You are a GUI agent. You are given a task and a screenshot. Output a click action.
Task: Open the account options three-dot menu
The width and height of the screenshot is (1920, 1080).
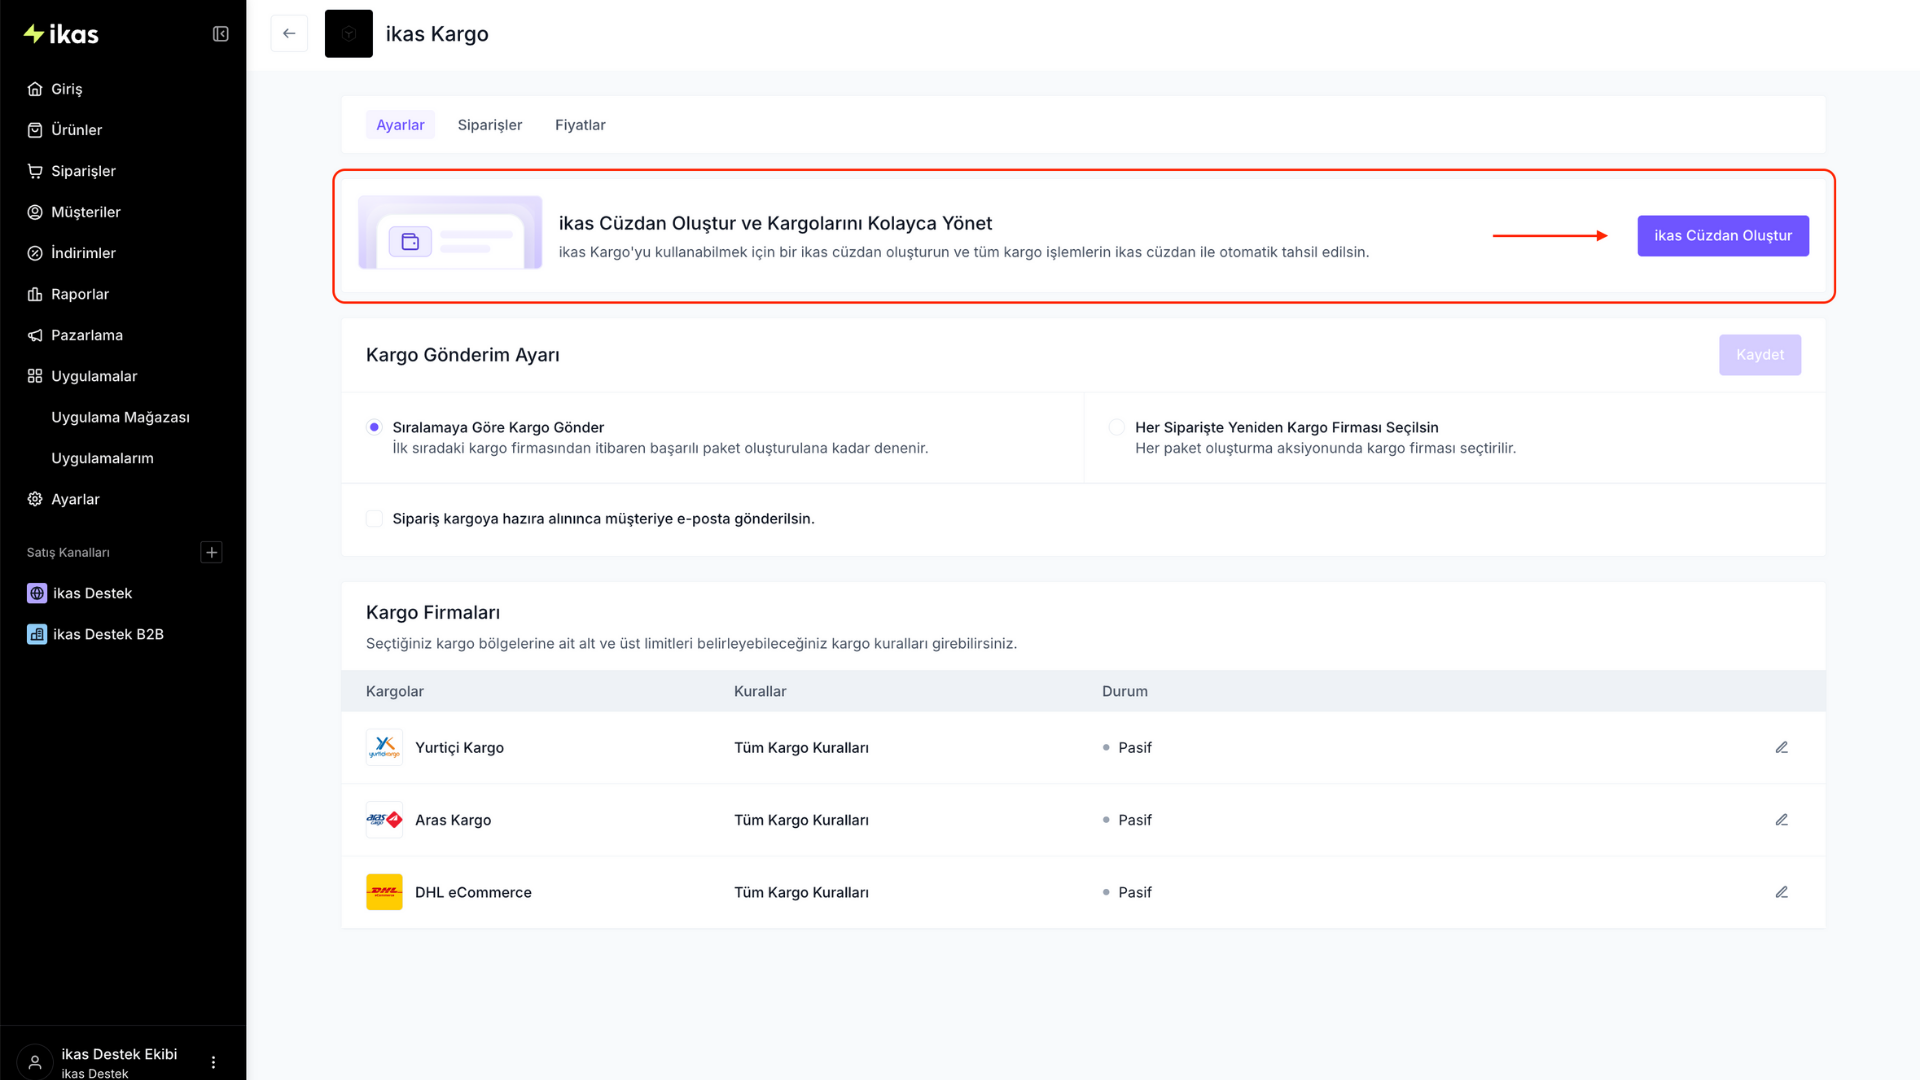click(x=213, y=1062)
